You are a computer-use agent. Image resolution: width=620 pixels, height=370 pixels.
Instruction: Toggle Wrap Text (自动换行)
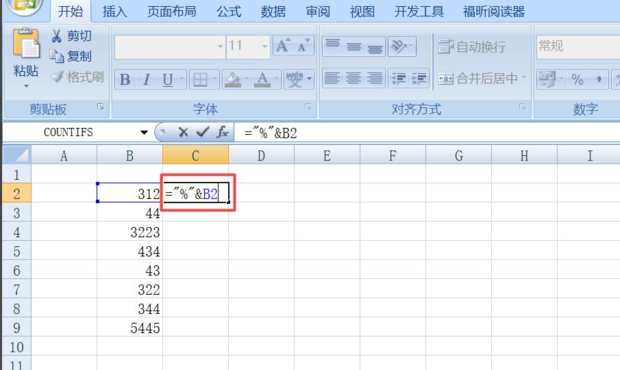tap(471, 47)
